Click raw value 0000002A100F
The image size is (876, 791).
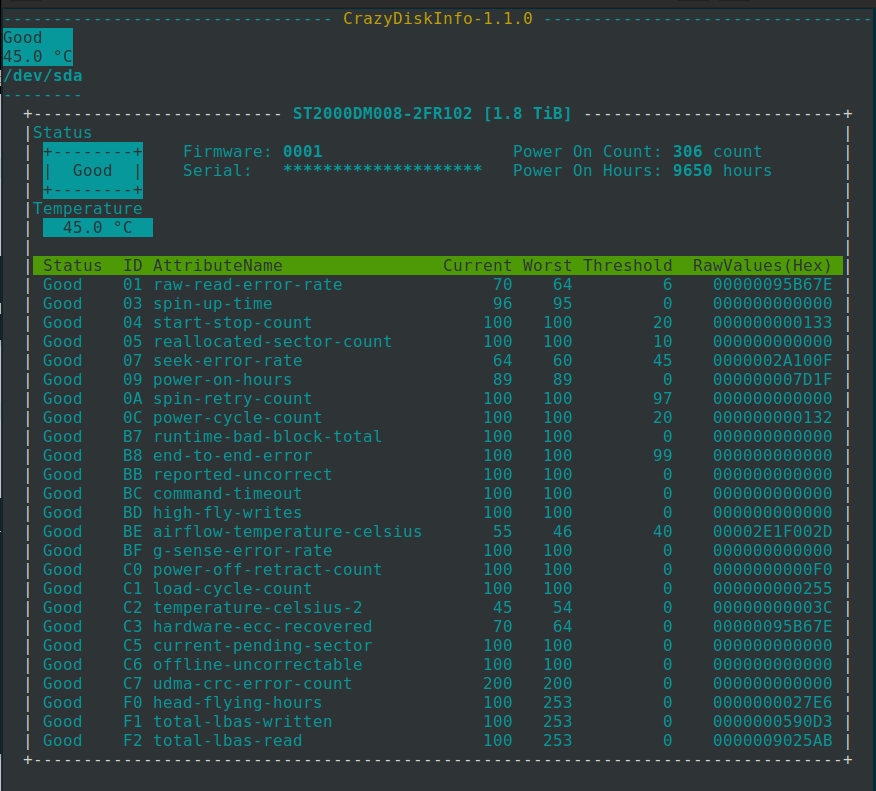point(772,360)
